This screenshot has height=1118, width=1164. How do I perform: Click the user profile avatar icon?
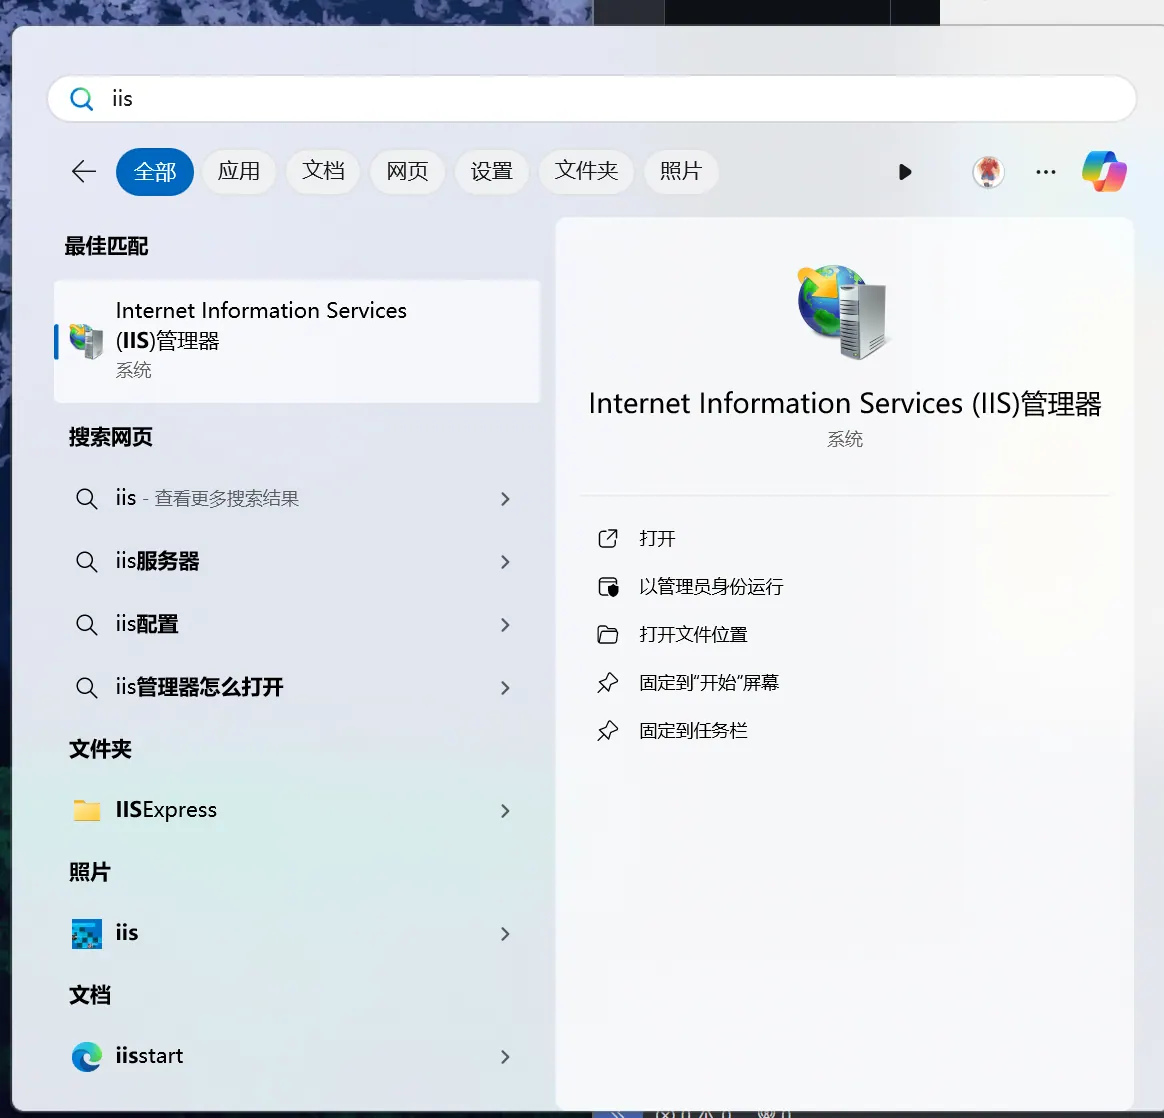coord(988,172)
